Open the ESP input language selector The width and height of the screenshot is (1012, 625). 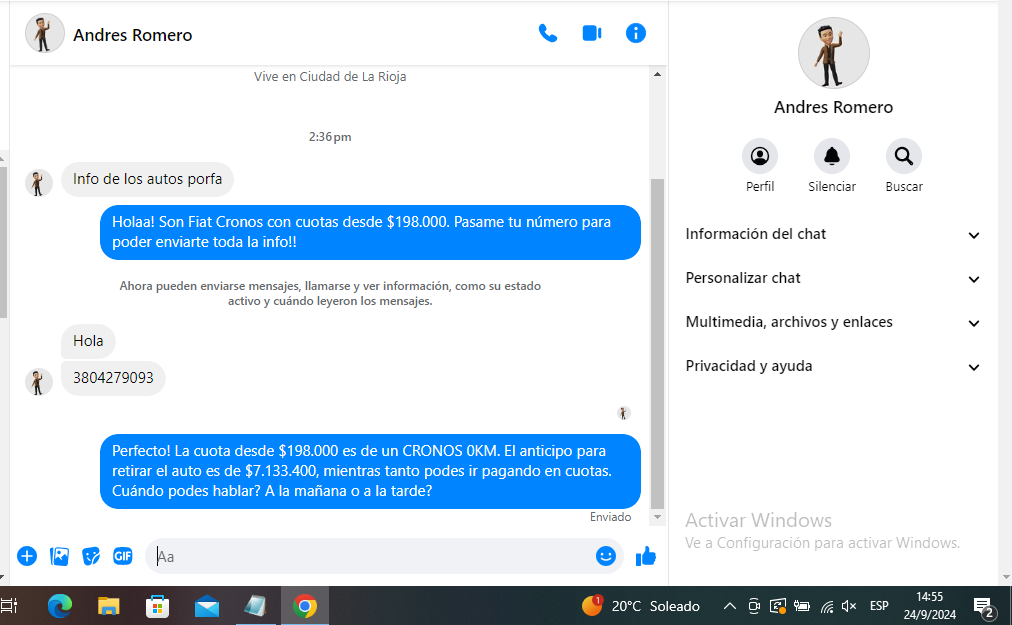tap(879, 606)
